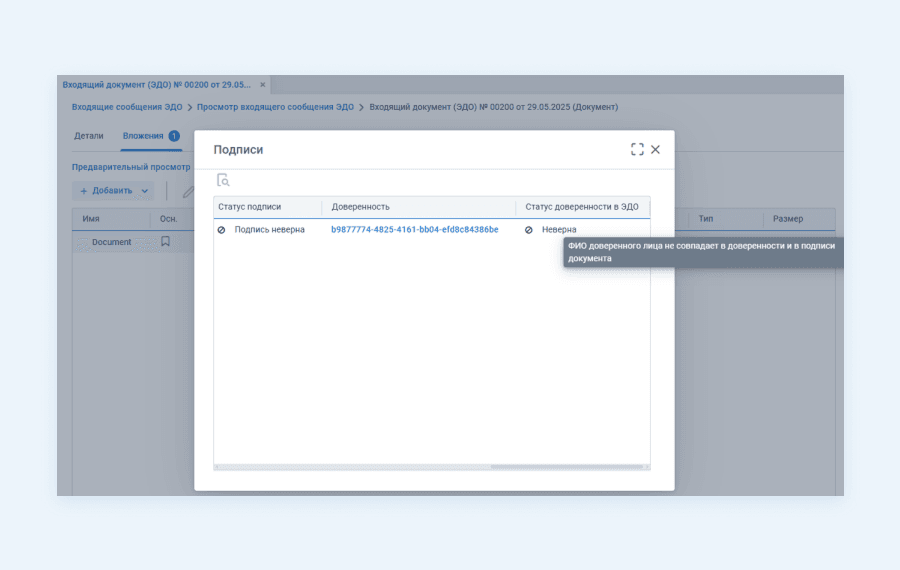Open the Добавить dropdown arrow
Image resolution: width=900 pixels, height=570 pixels.
[x=145, y=191]
